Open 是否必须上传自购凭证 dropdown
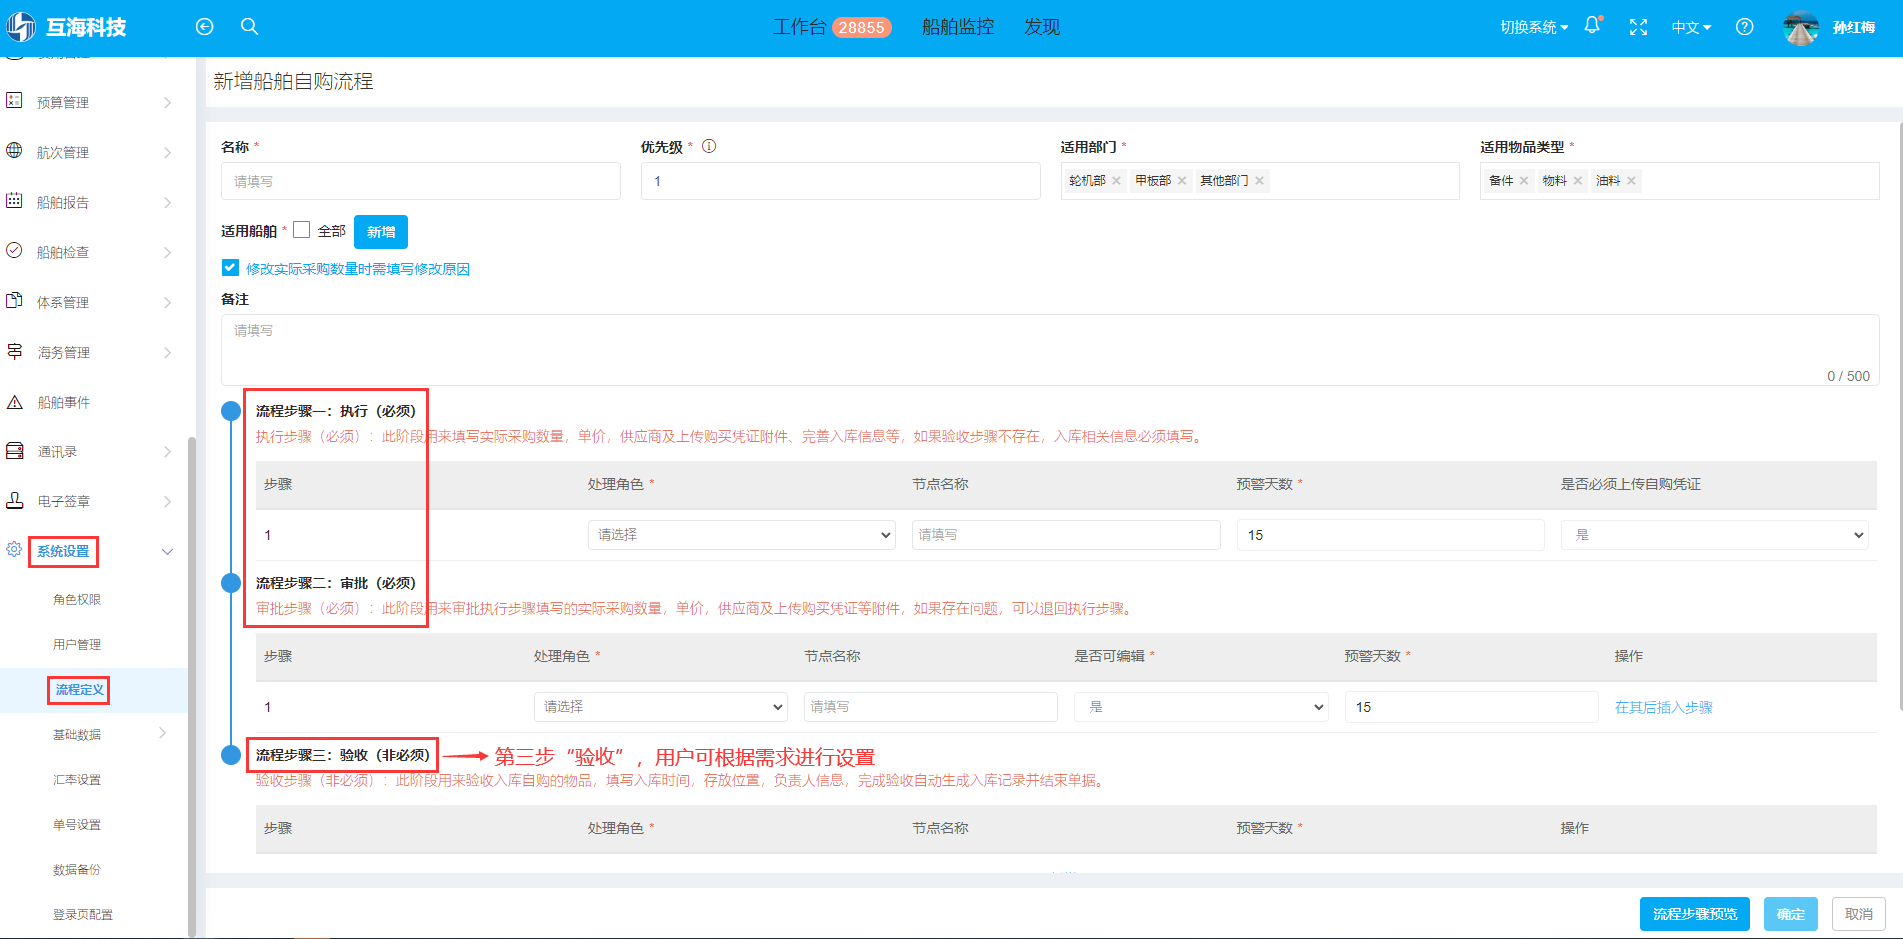The image size is (1903, 939). coord(1714,535)
